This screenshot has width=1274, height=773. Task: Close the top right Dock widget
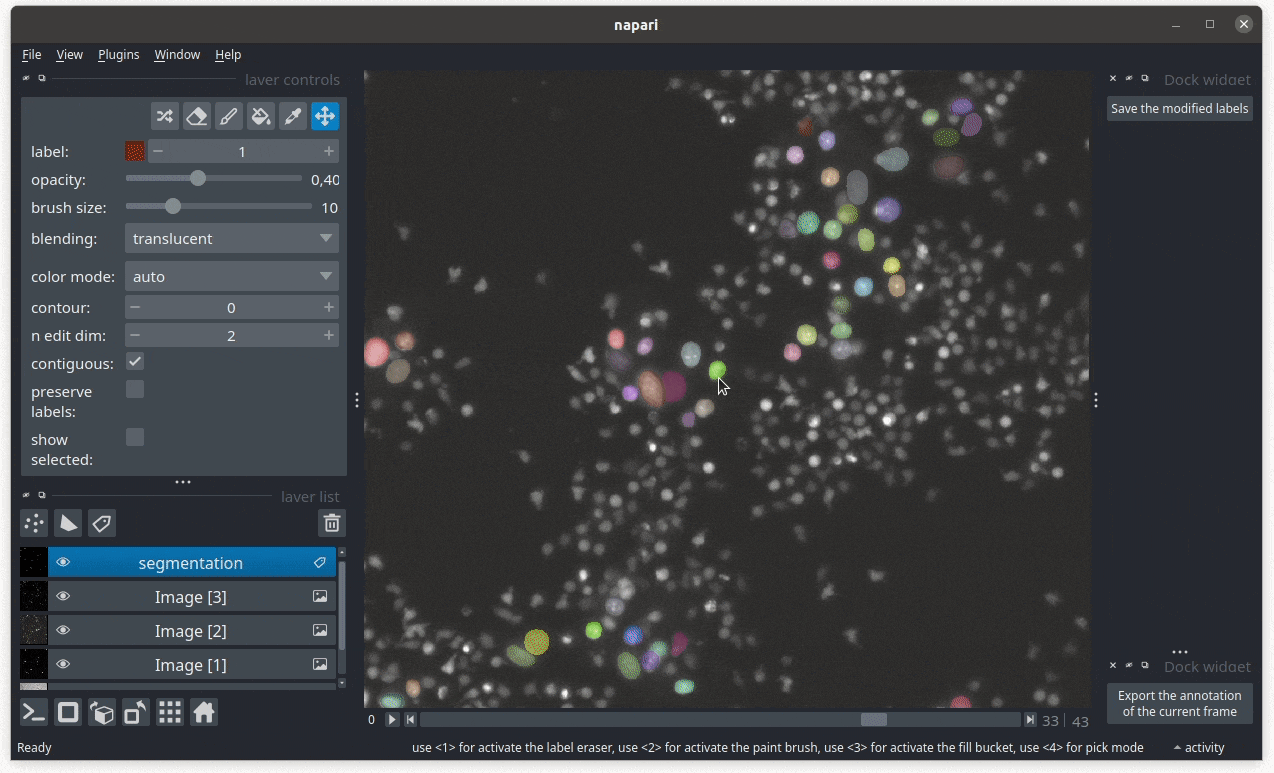[x=1113, y=79]
